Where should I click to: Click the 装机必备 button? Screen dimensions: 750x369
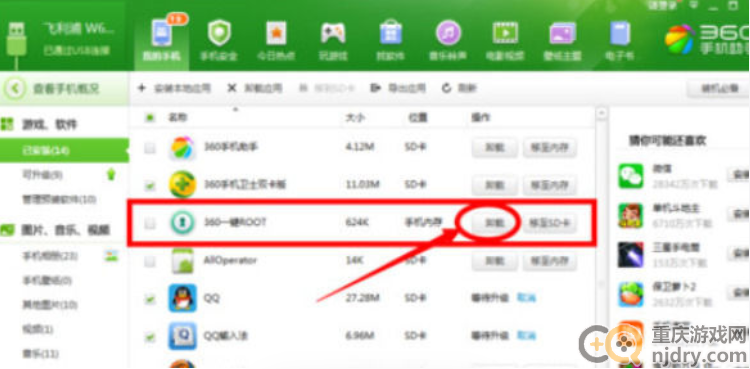(x=718, y=88)
